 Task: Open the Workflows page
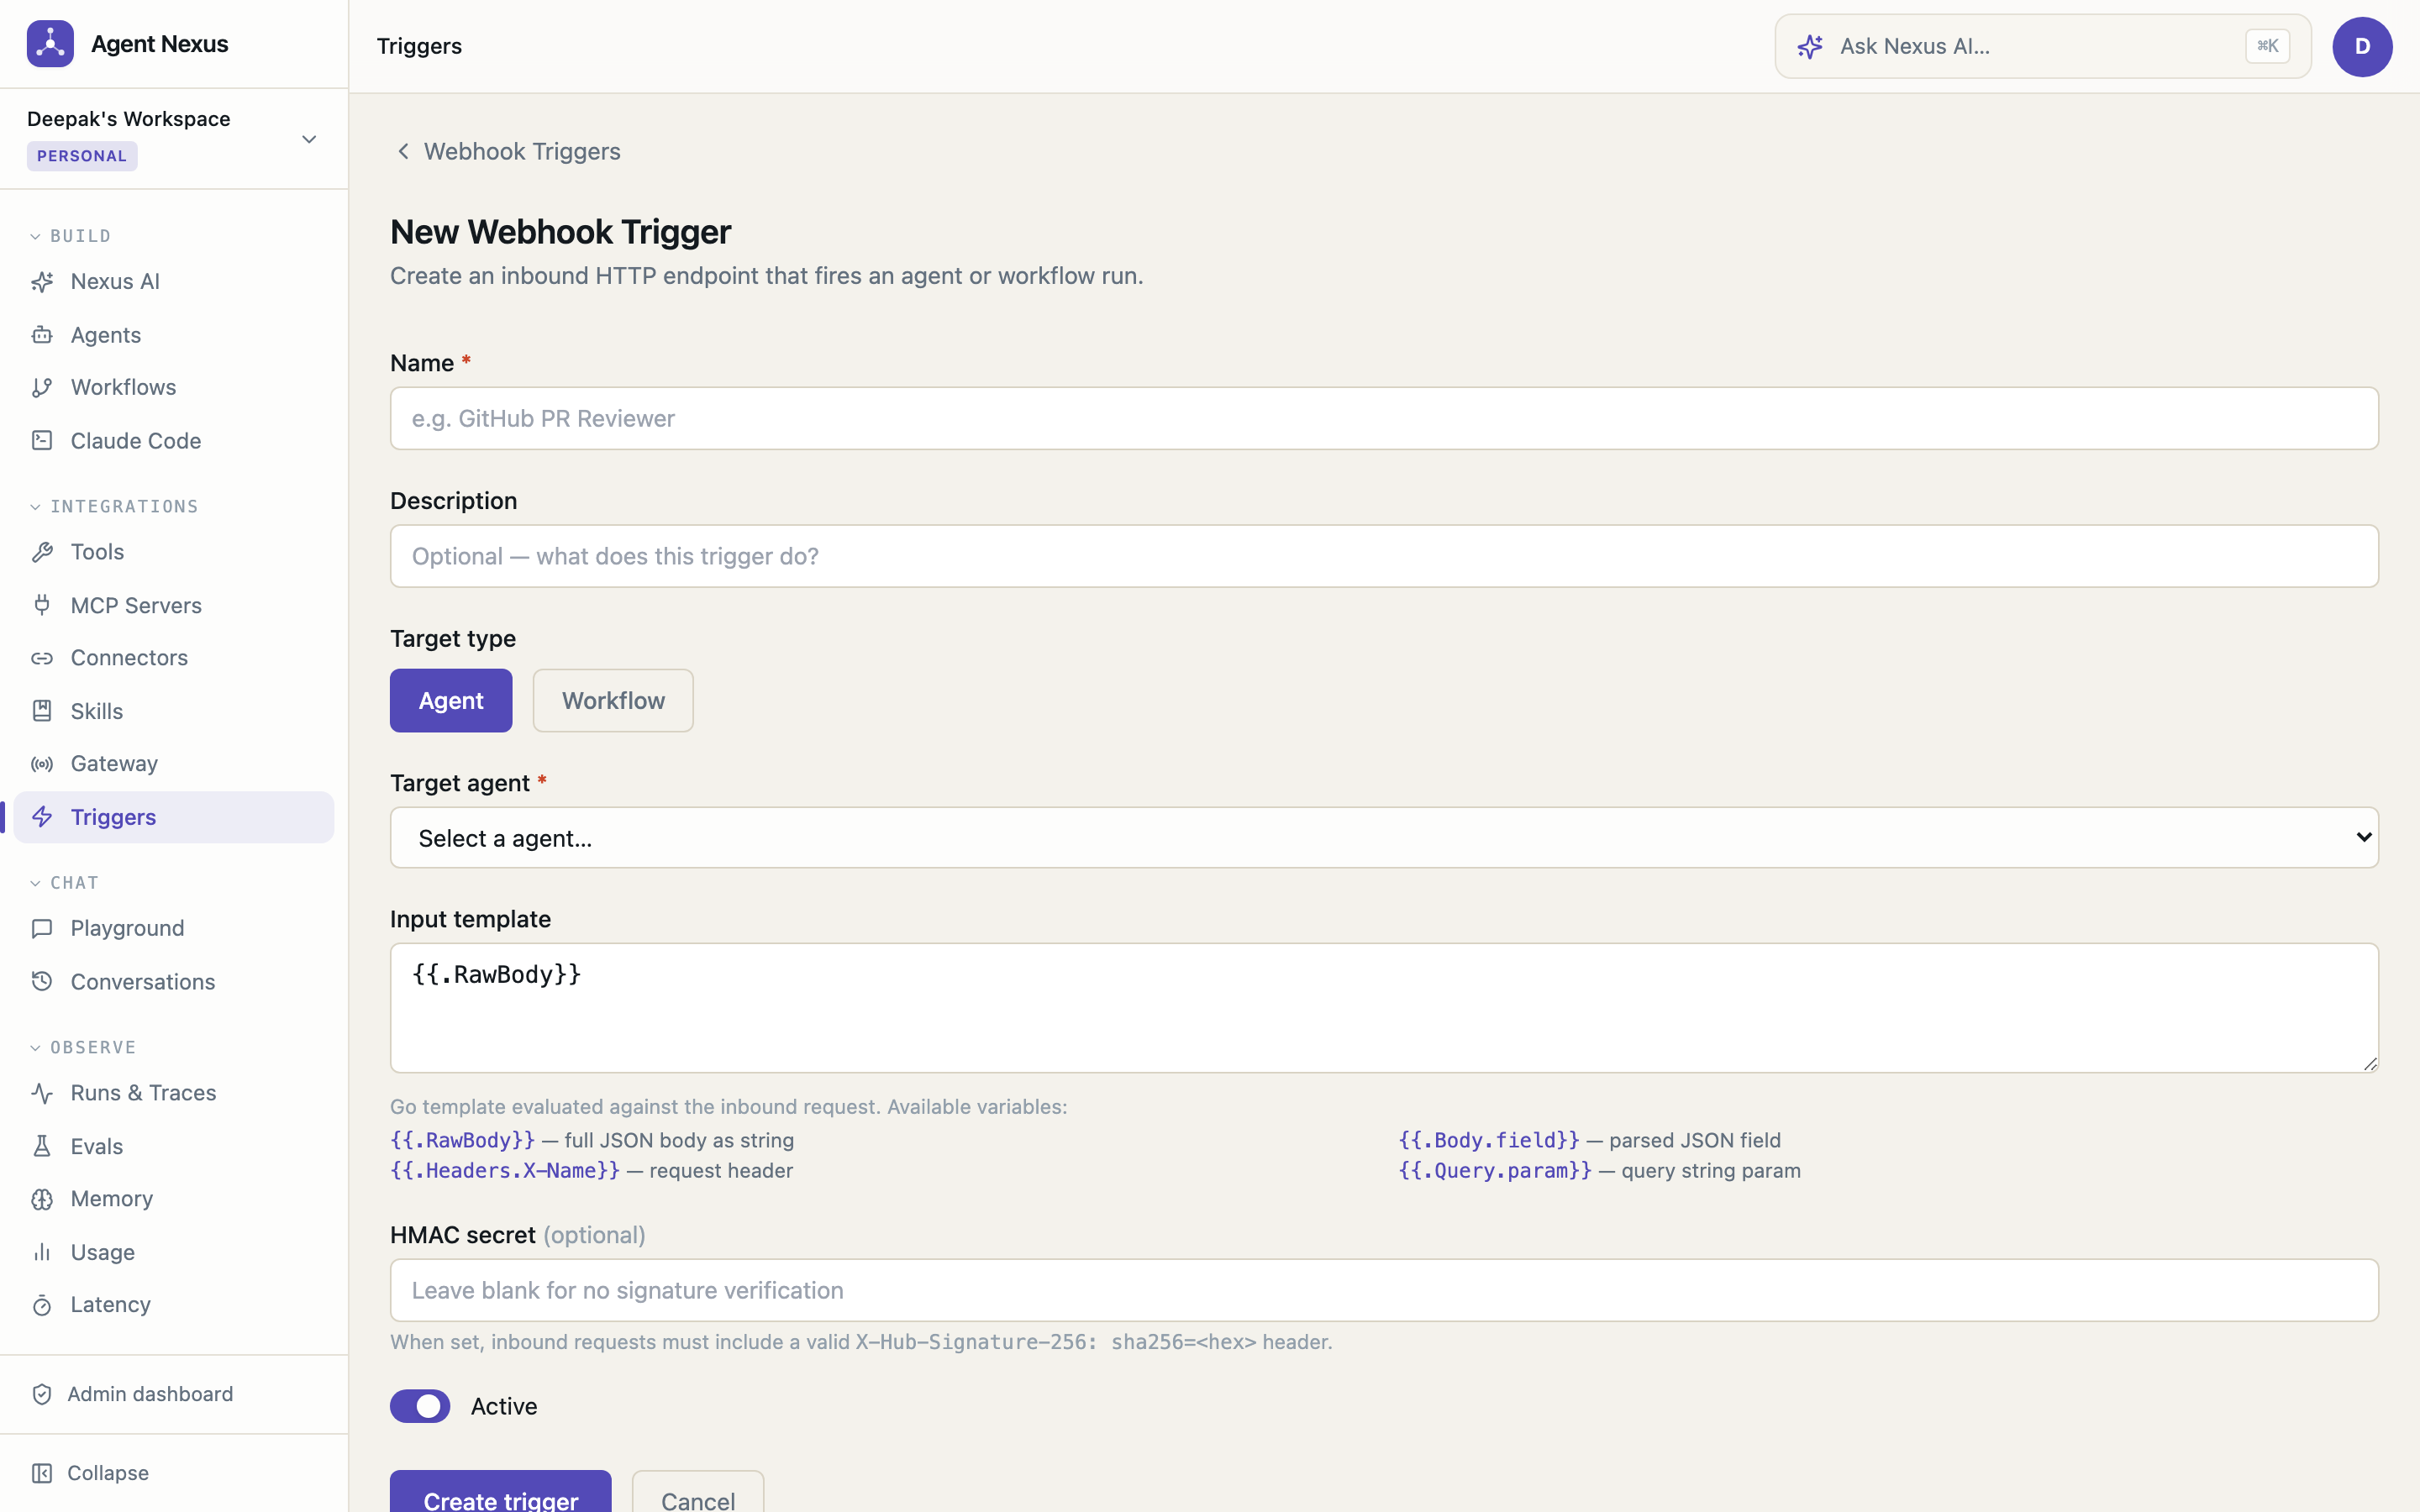coord(174,387)
